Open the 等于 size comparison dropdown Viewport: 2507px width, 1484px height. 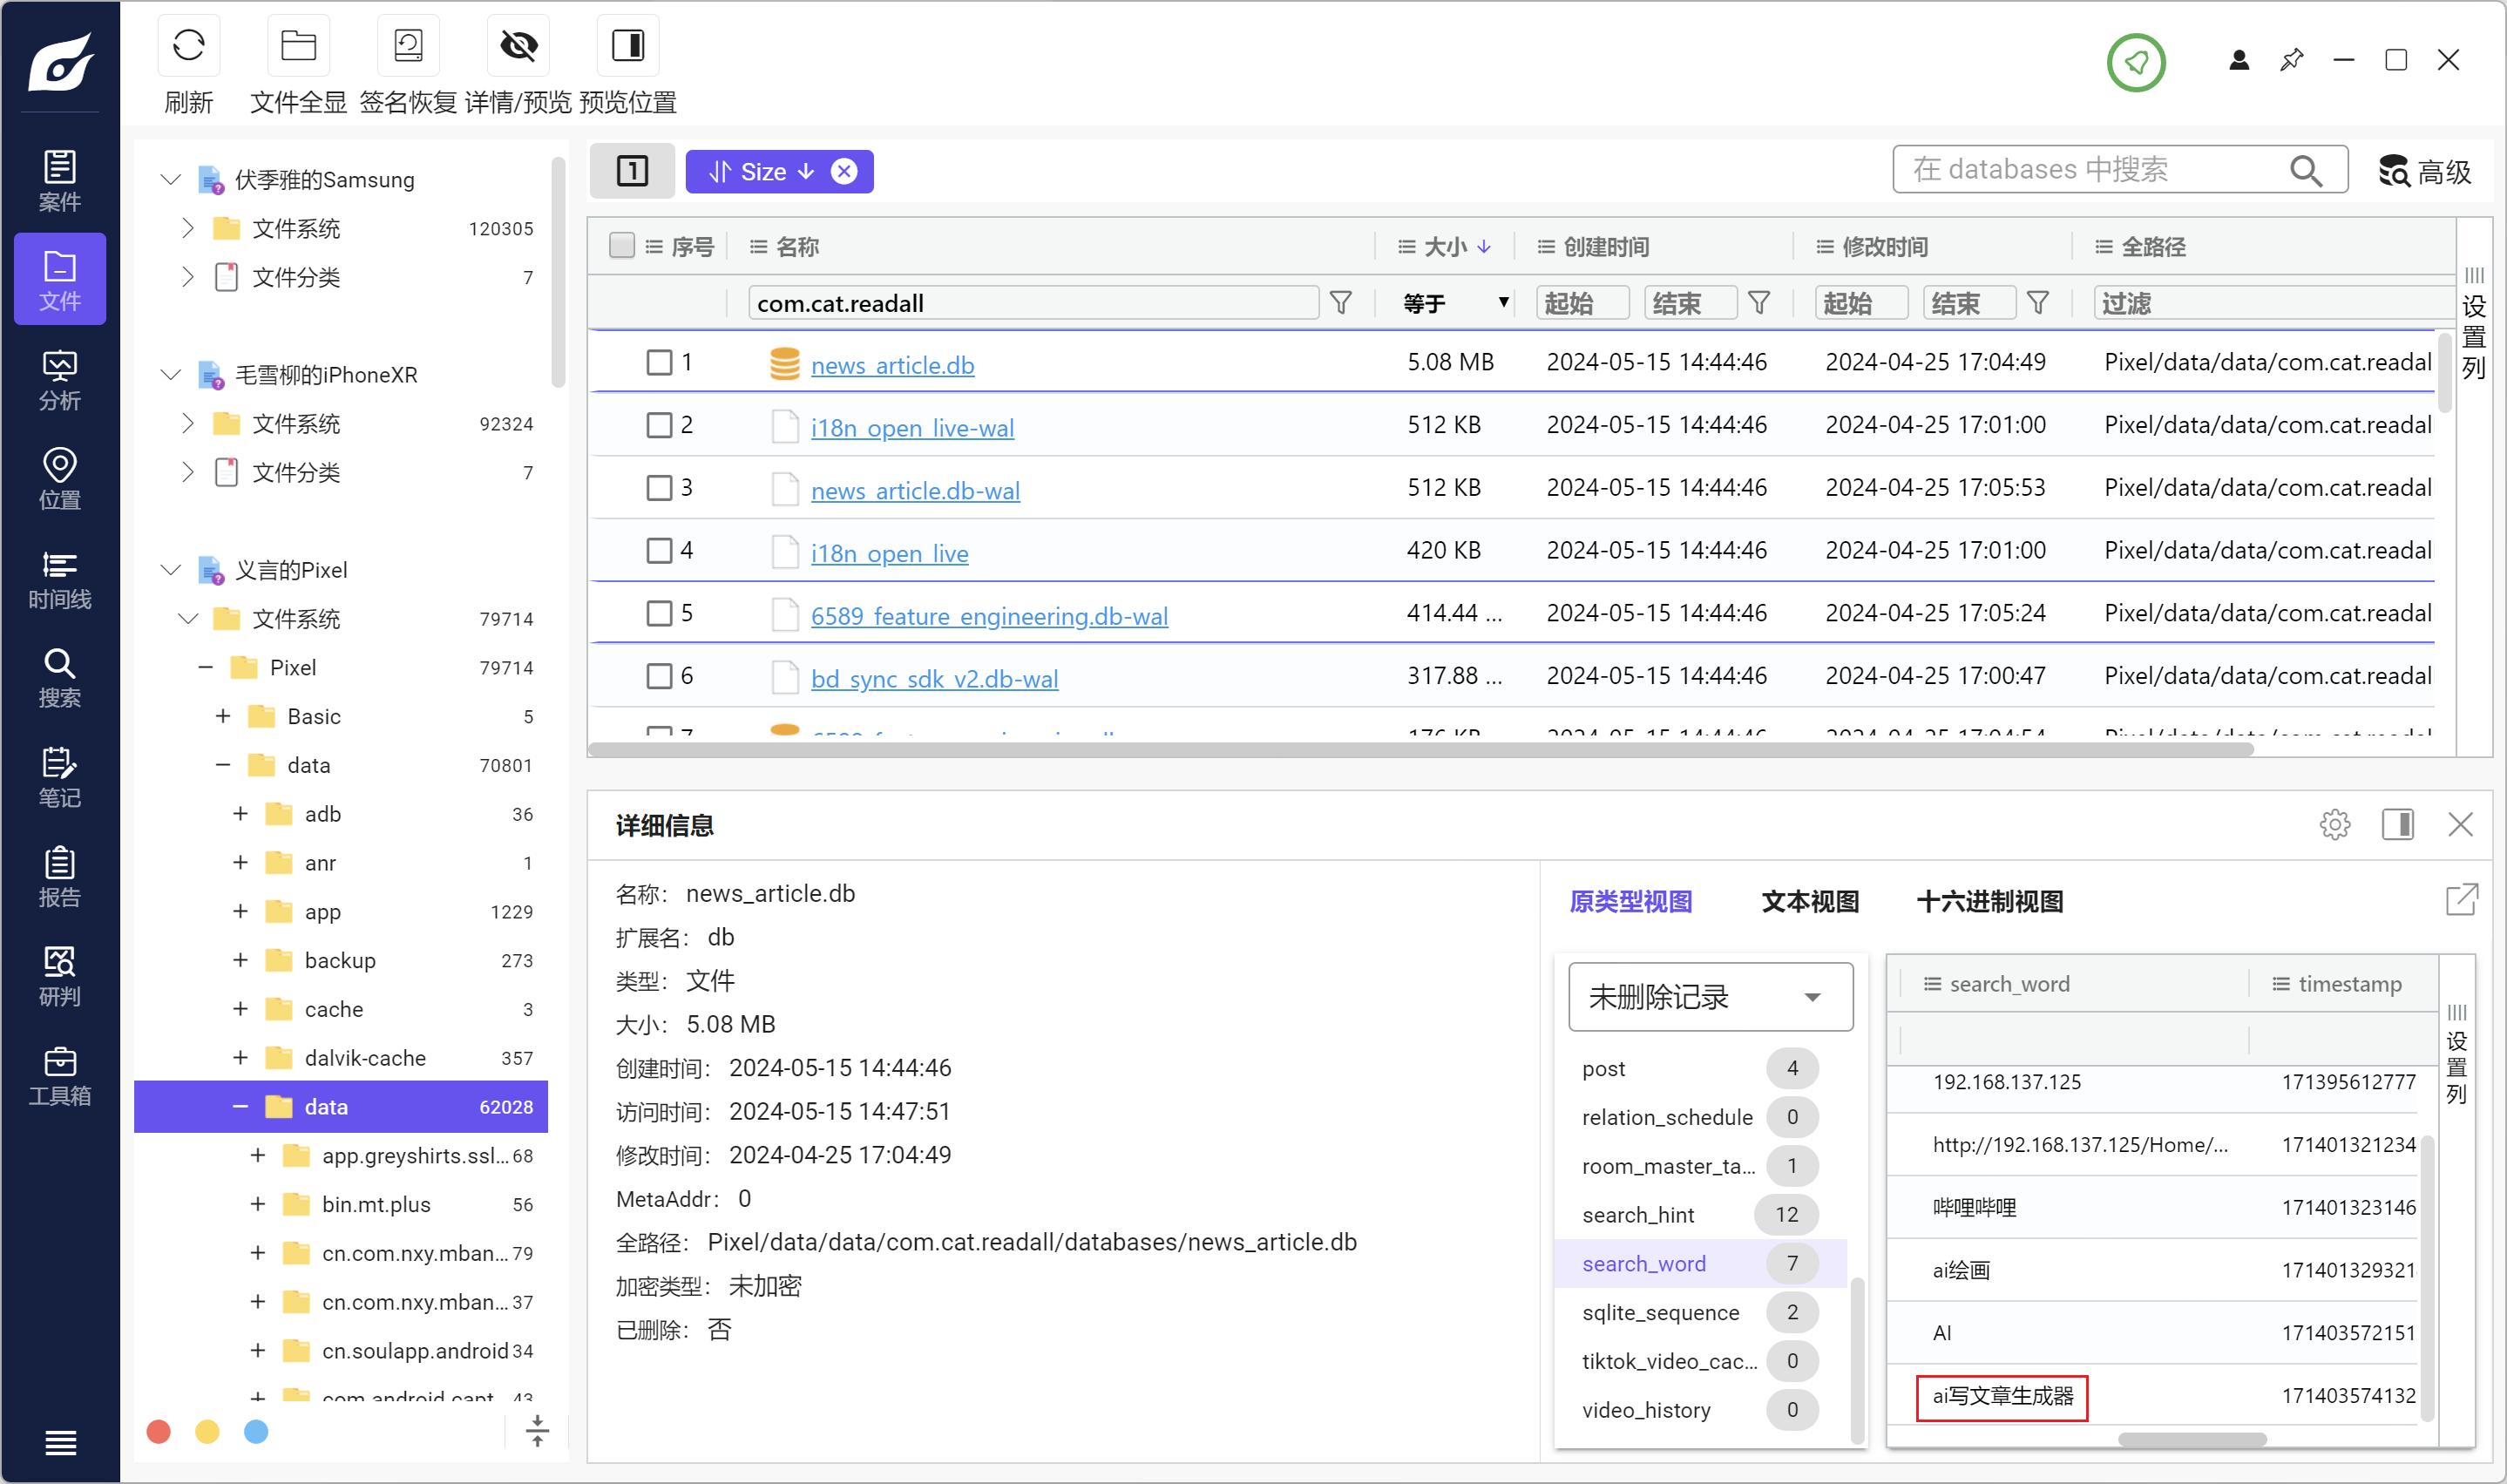1455,302
